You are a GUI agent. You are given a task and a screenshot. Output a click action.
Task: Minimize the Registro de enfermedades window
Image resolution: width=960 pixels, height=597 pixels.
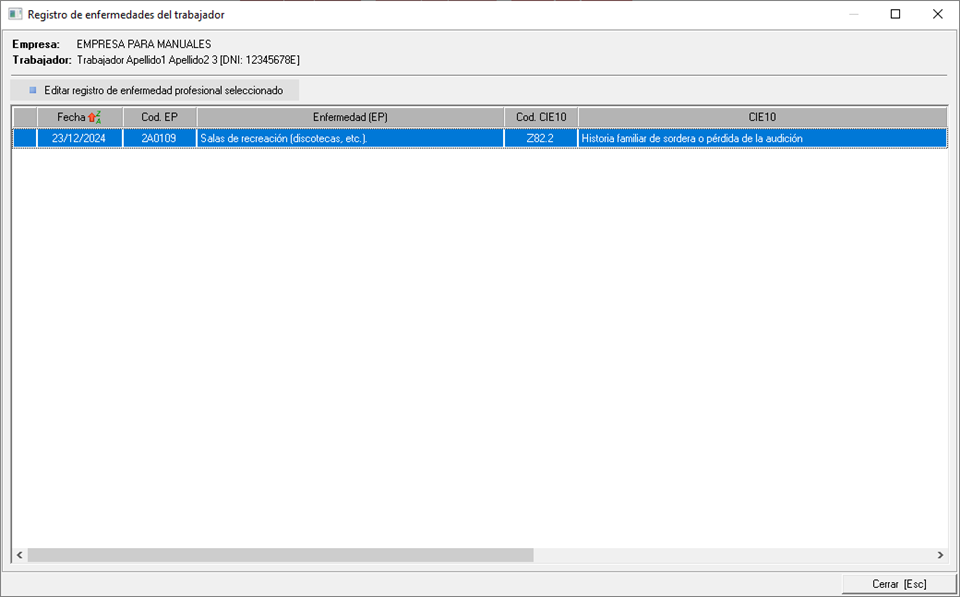(x=853, y=14)
